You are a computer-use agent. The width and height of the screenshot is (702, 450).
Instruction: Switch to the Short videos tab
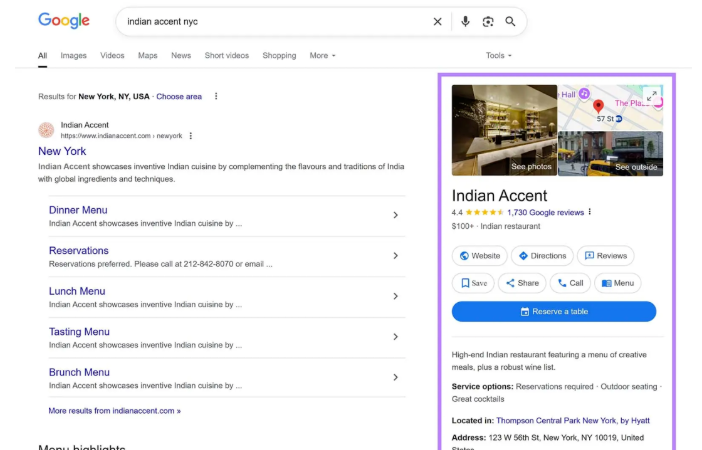[226, 56]
